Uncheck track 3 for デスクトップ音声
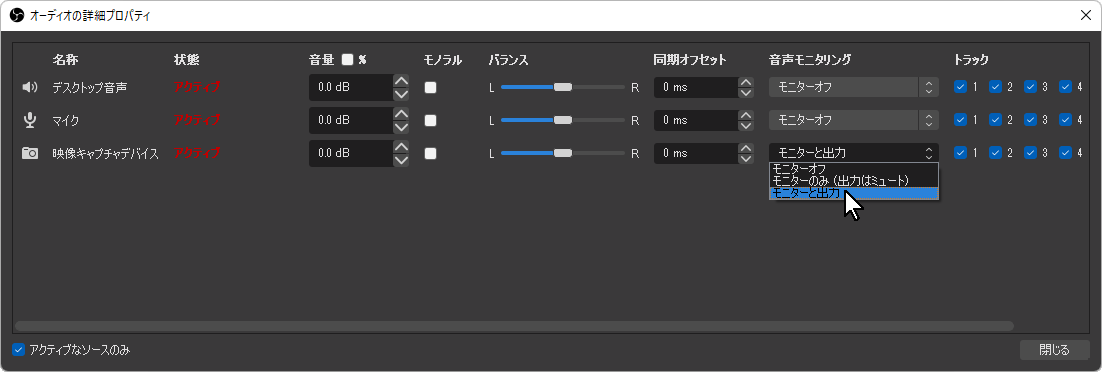 pos(1030,87)
